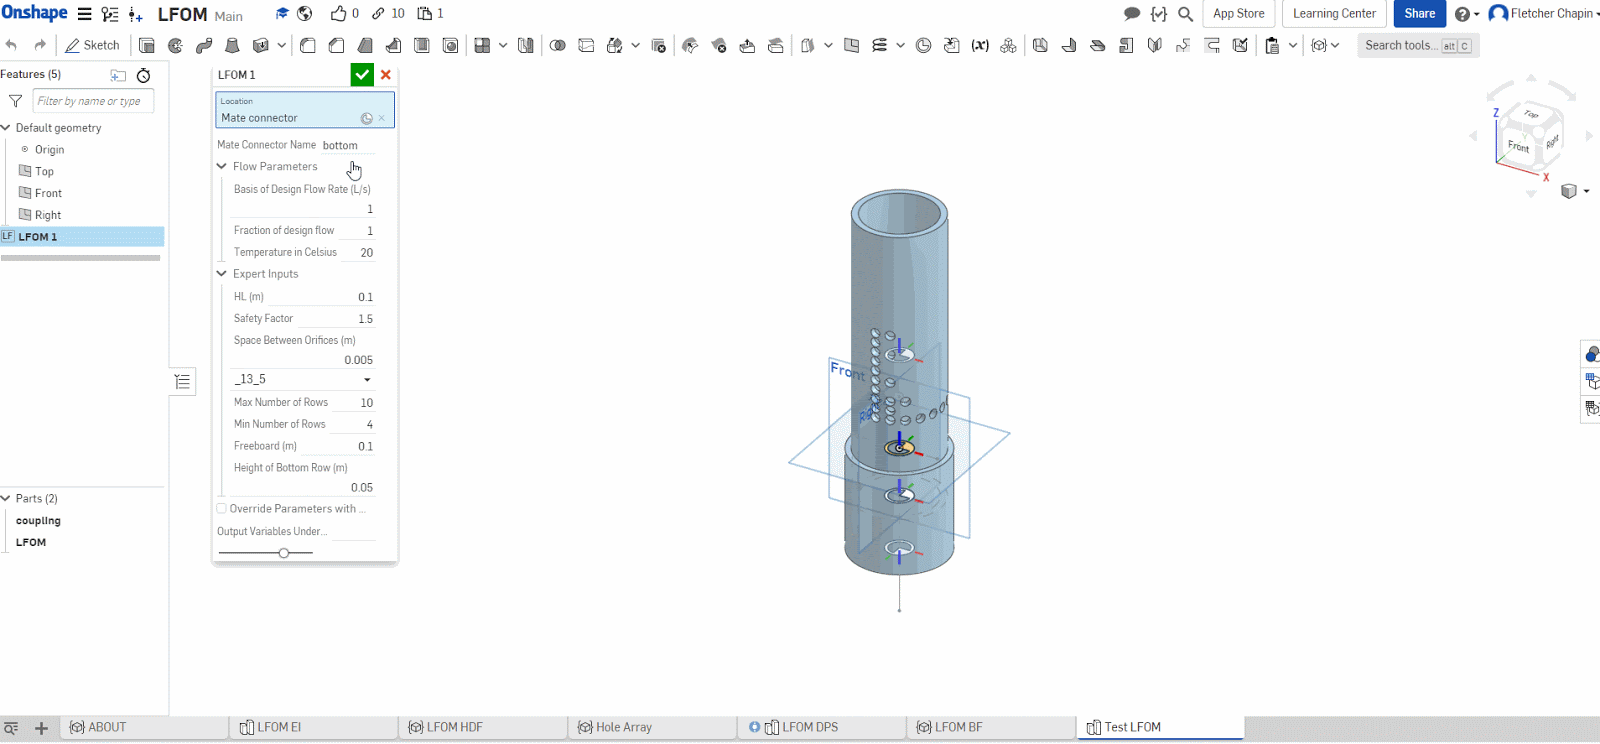Edit Max Number of Rows value

pos(354,403)
